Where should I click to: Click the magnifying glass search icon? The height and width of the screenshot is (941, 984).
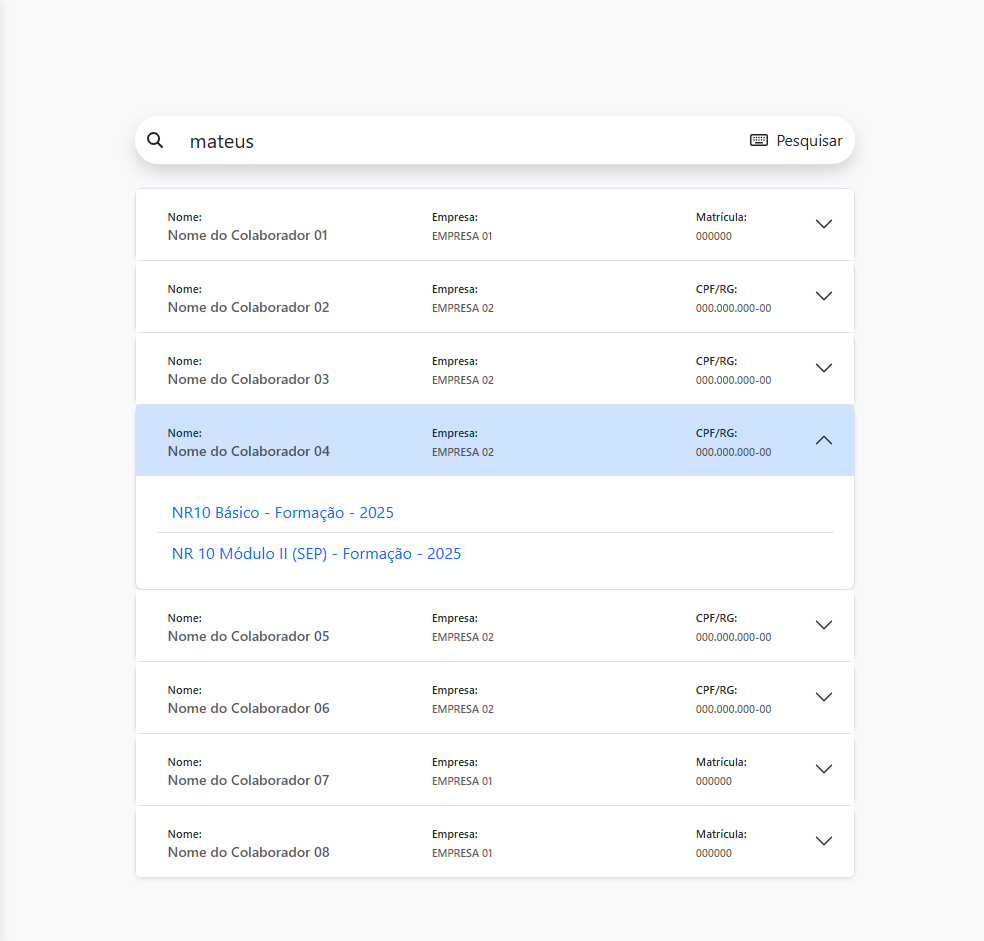click(x=155, y=140)
